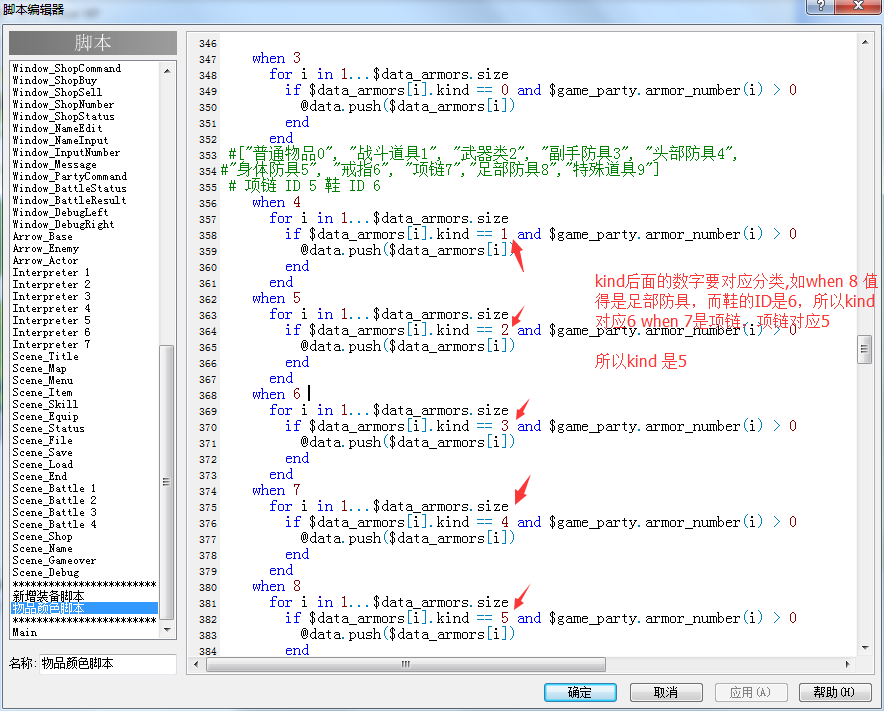
Task: Click the code editor horizontal scroll-right arrow
Action: (847, 664)
